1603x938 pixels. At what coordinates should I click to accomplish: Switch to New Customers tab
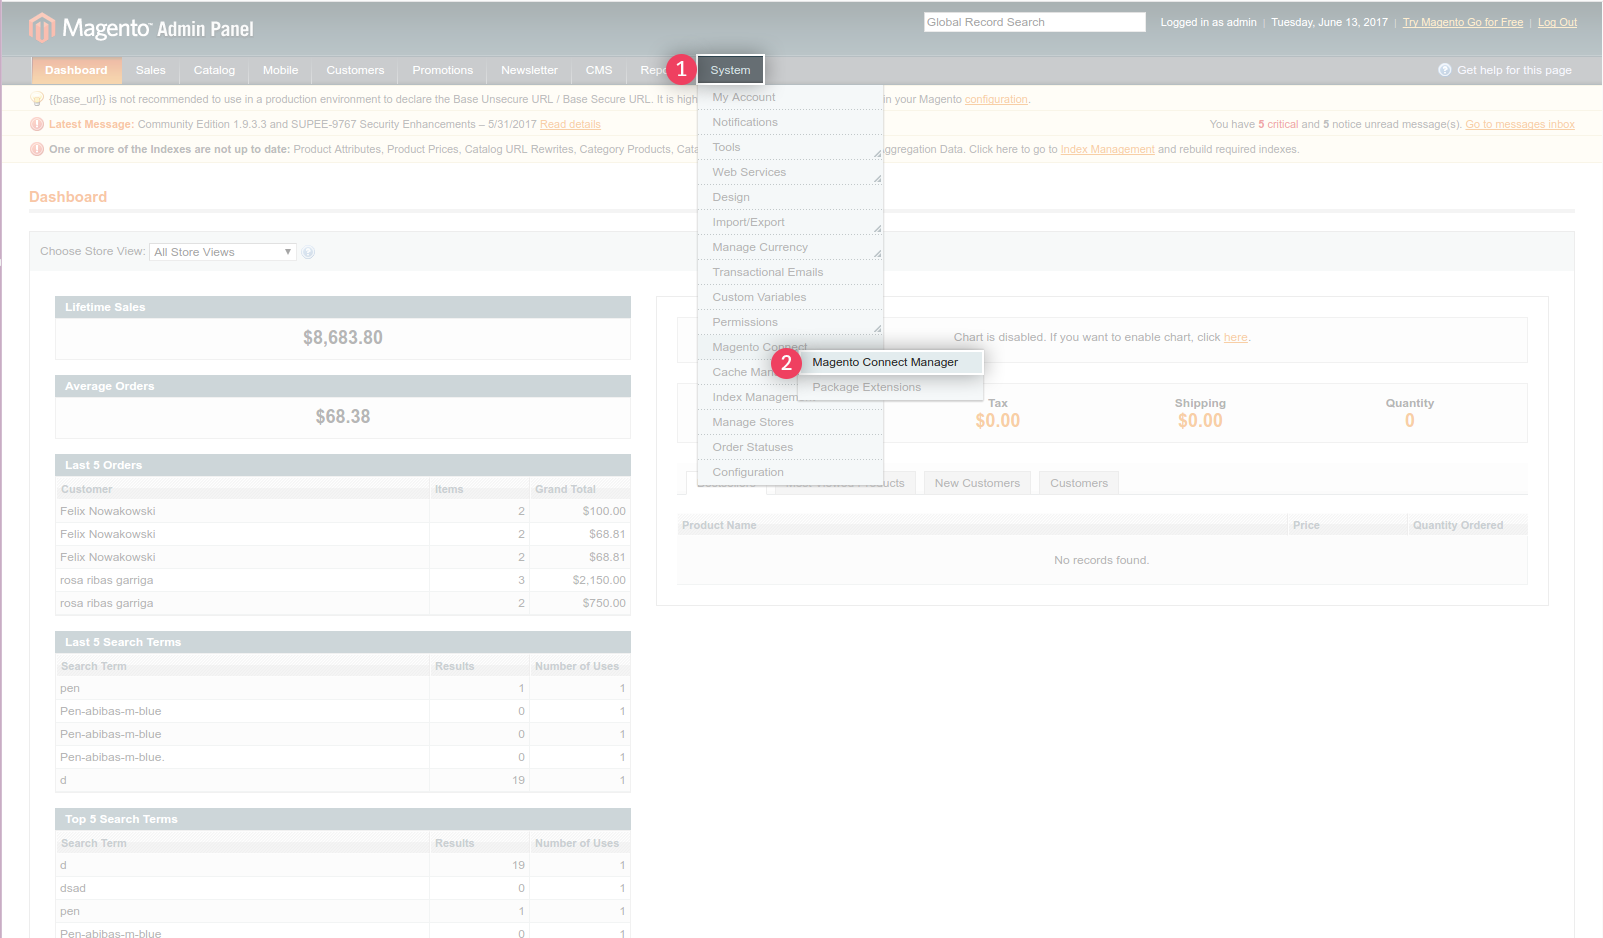[977, 483]
